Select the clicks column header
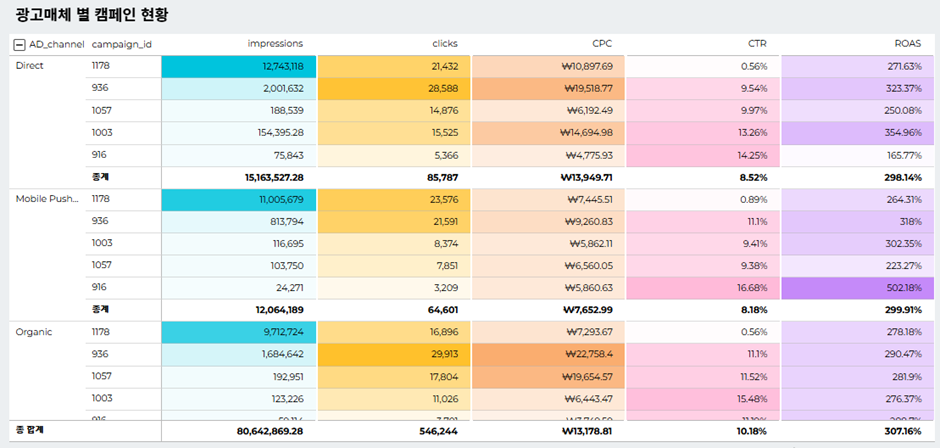Viewport: 940px width, 448px height. coord(444,44)
